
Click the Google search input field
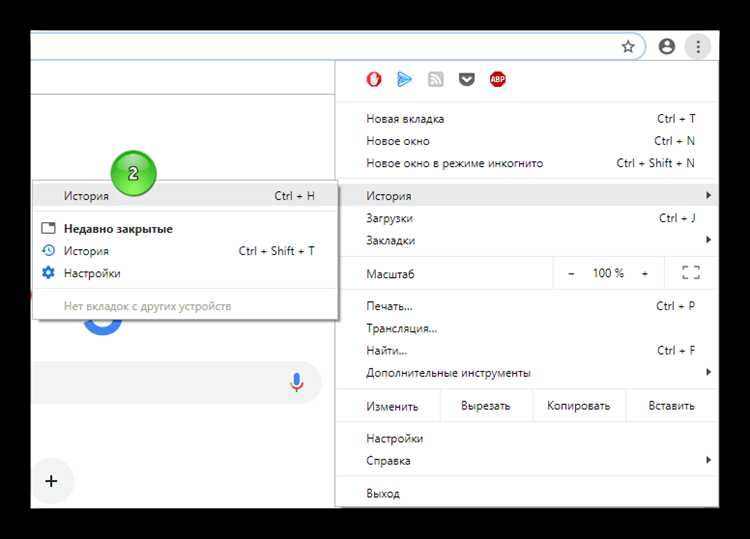click(x=175, y=382)
